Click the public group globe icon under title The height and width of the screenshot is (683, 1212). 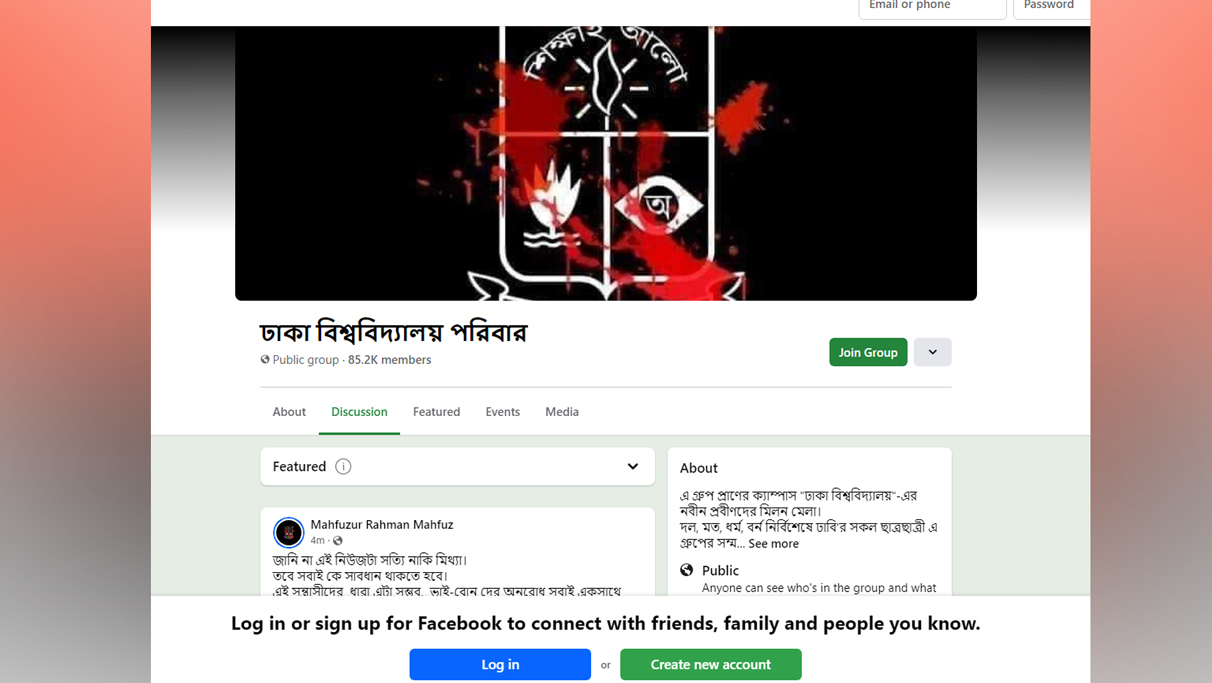point(265,359)
